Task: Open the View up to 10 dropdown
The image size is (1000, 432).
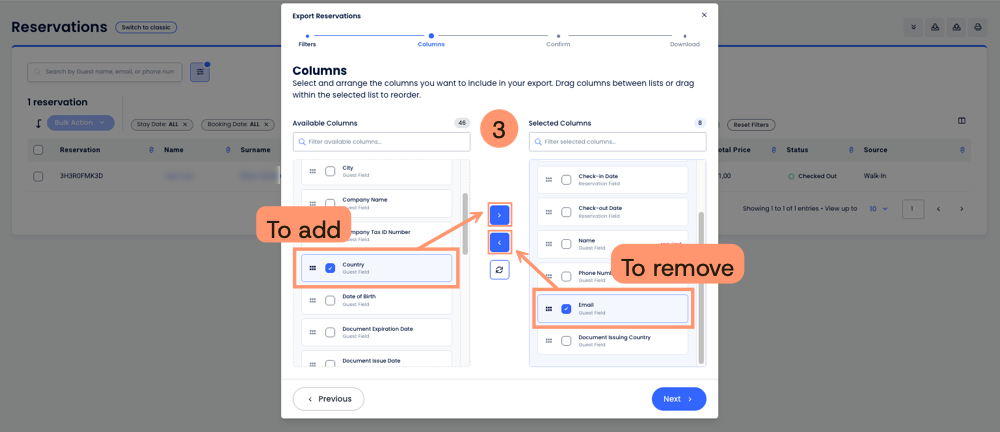Action: (879, 209)
